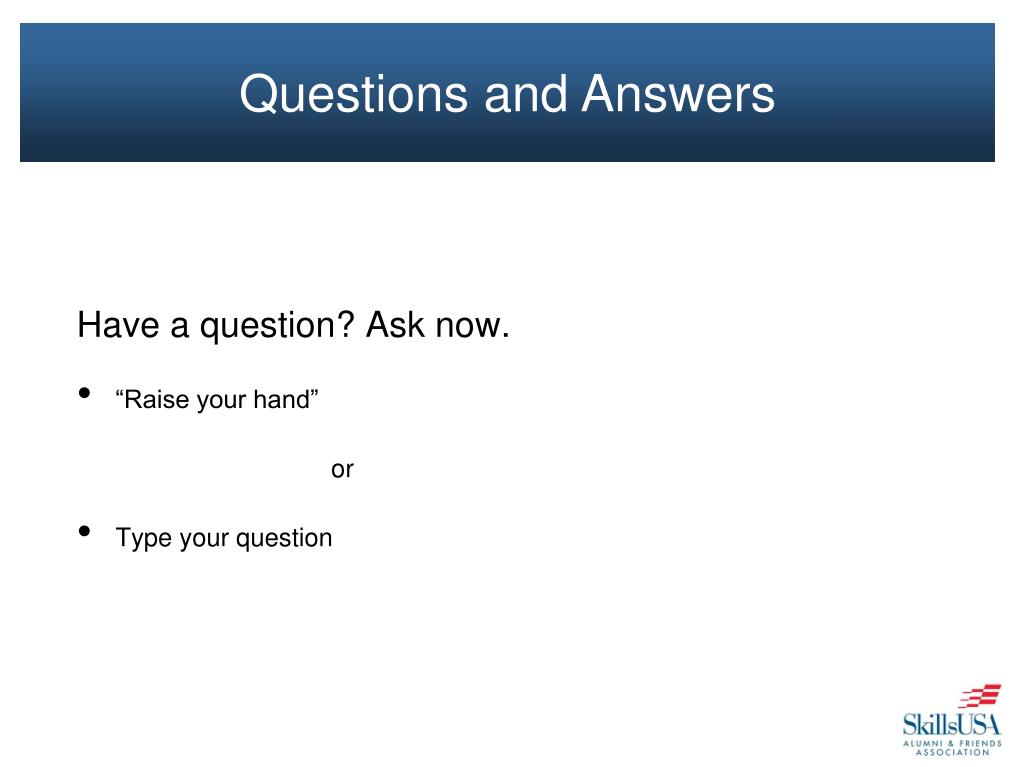
Task: Click the 'Questions and Answers' title
Action: [x=507, y=94]
